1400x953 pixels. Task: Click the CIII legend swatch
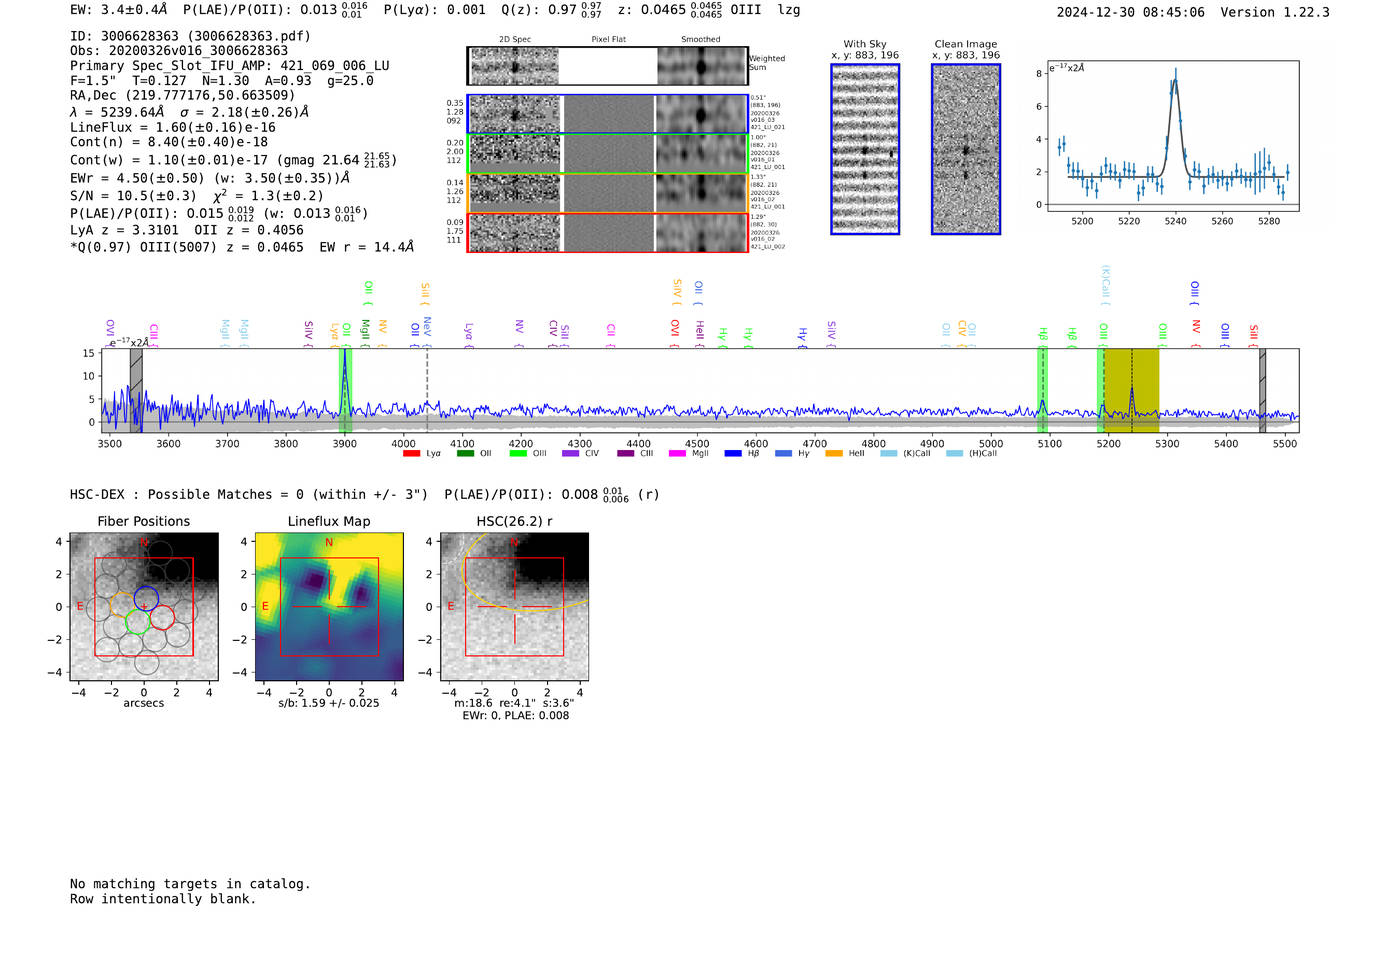pos(626,454)
